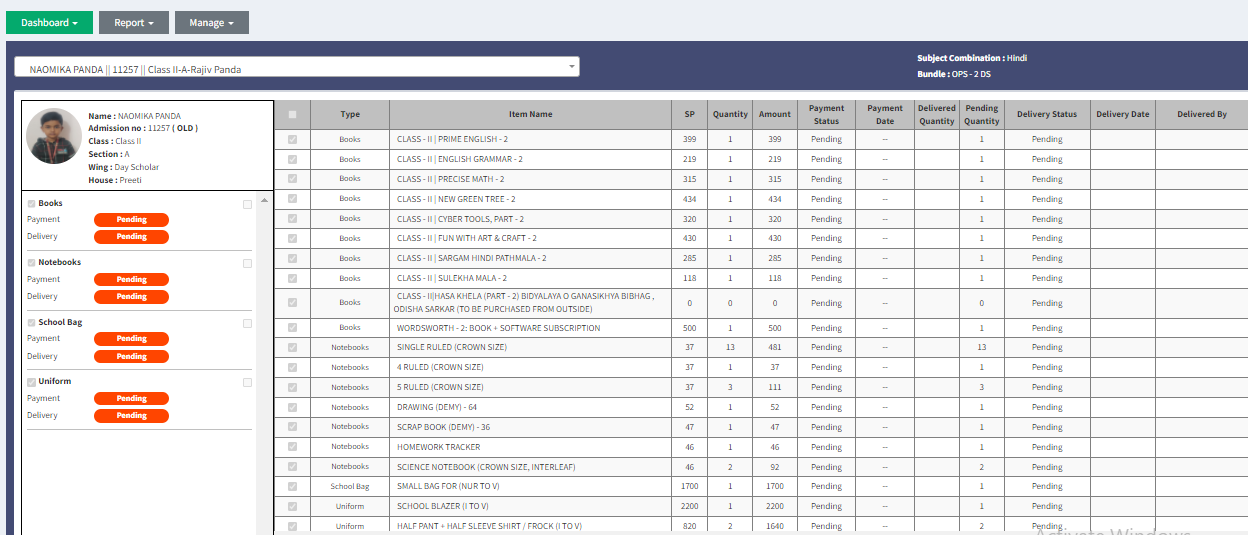Click the student profile photo
Viewport: 1248px width, 535px height.
point(54,136)
